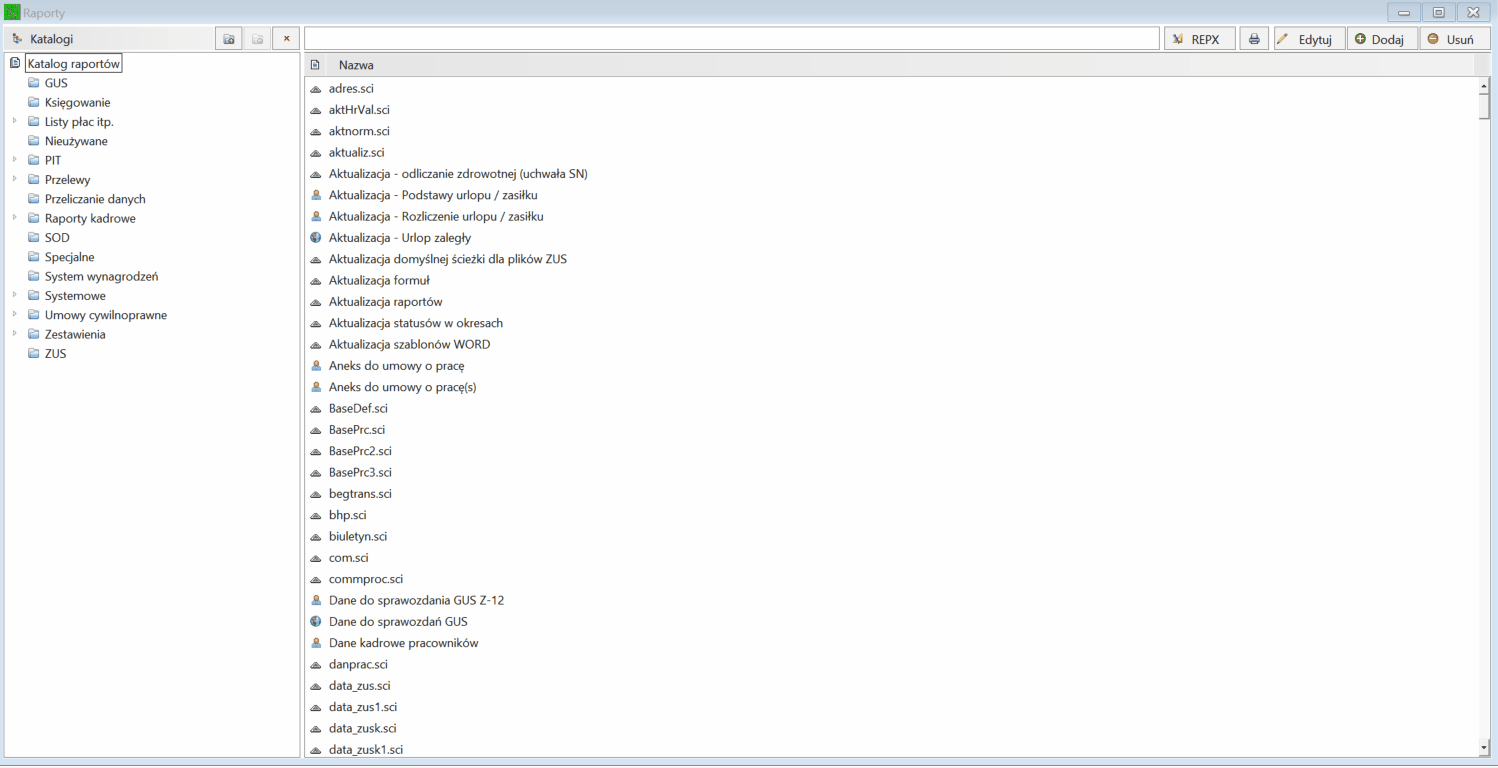Click the person icon beside Aktualizacja - Podstawy urlopu
This screenshot has width=1498, height=768.
(x=316, y=195)
